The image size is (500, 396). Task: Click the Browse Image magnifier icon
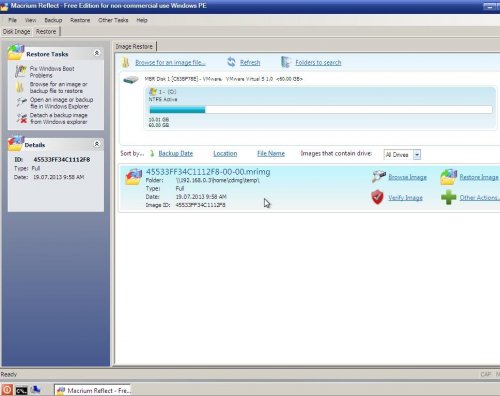point(379,176)
